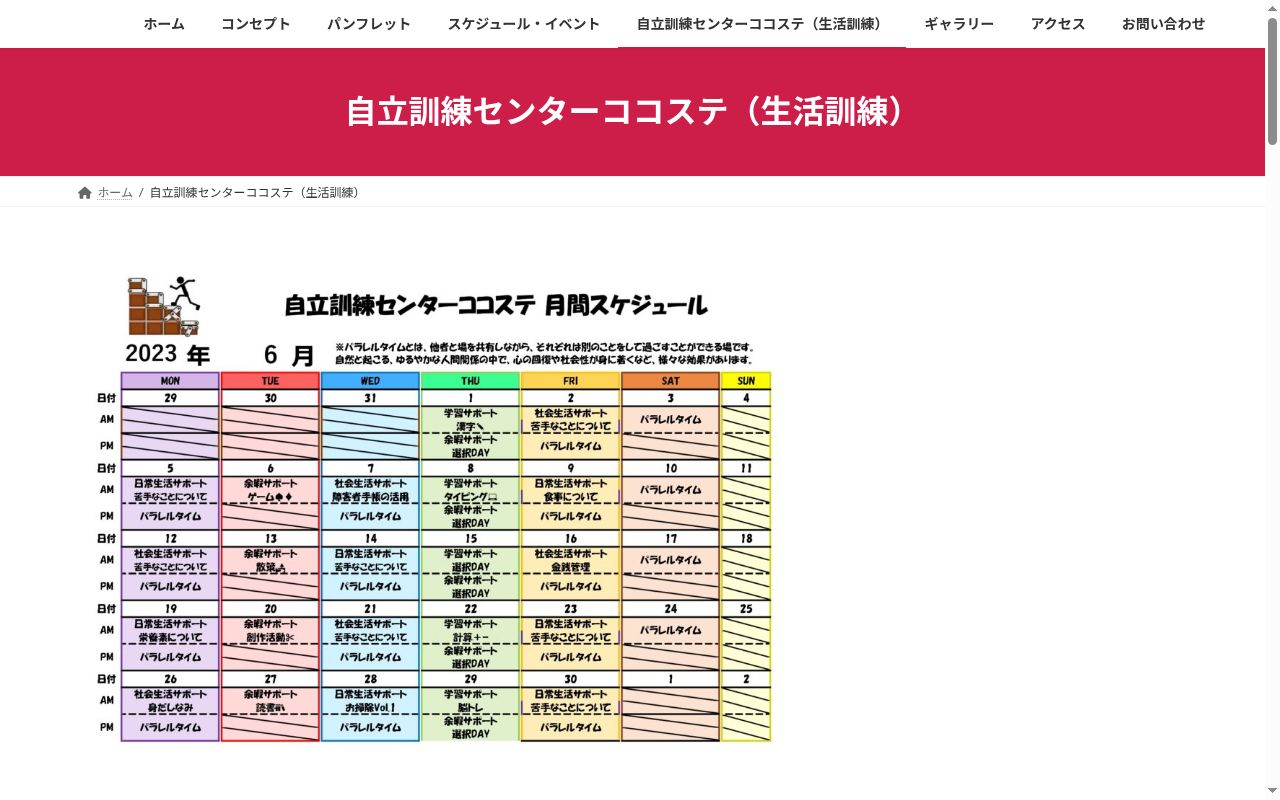The height and width of the screenshot is (800, 1280).
Task: Click the 月間スケジュール title on the calendar
Action: click(628, 305)
